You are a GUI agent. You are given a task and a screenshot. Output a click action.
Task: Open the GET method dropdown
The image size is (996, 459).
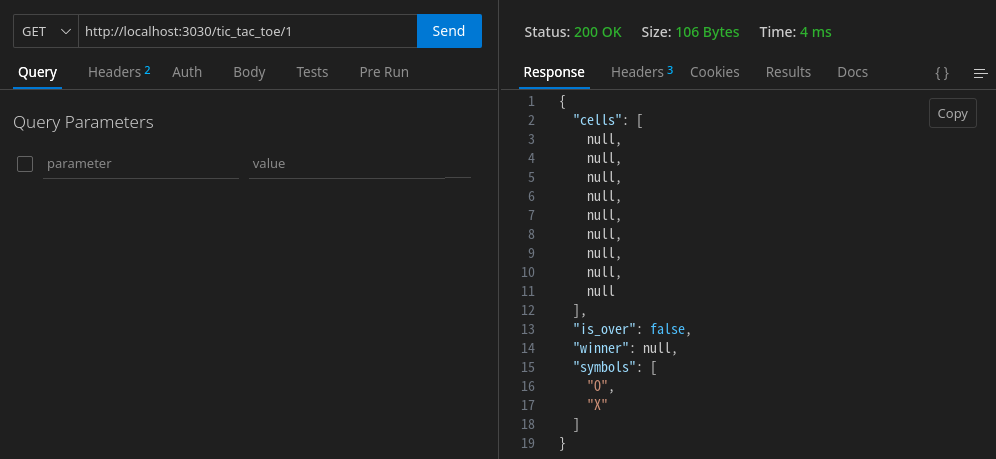(x=46, y=31)
